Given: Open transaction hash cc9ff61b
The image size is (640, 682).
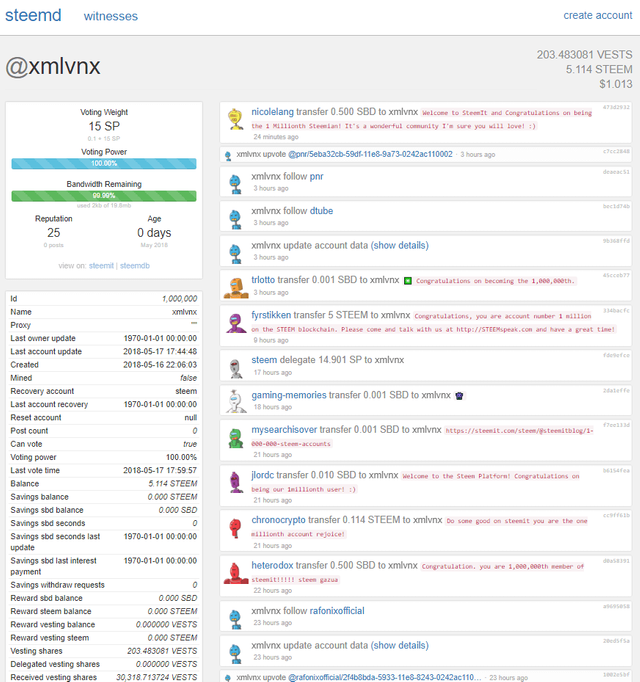Looking at the screenshot, I should [616, 515].
